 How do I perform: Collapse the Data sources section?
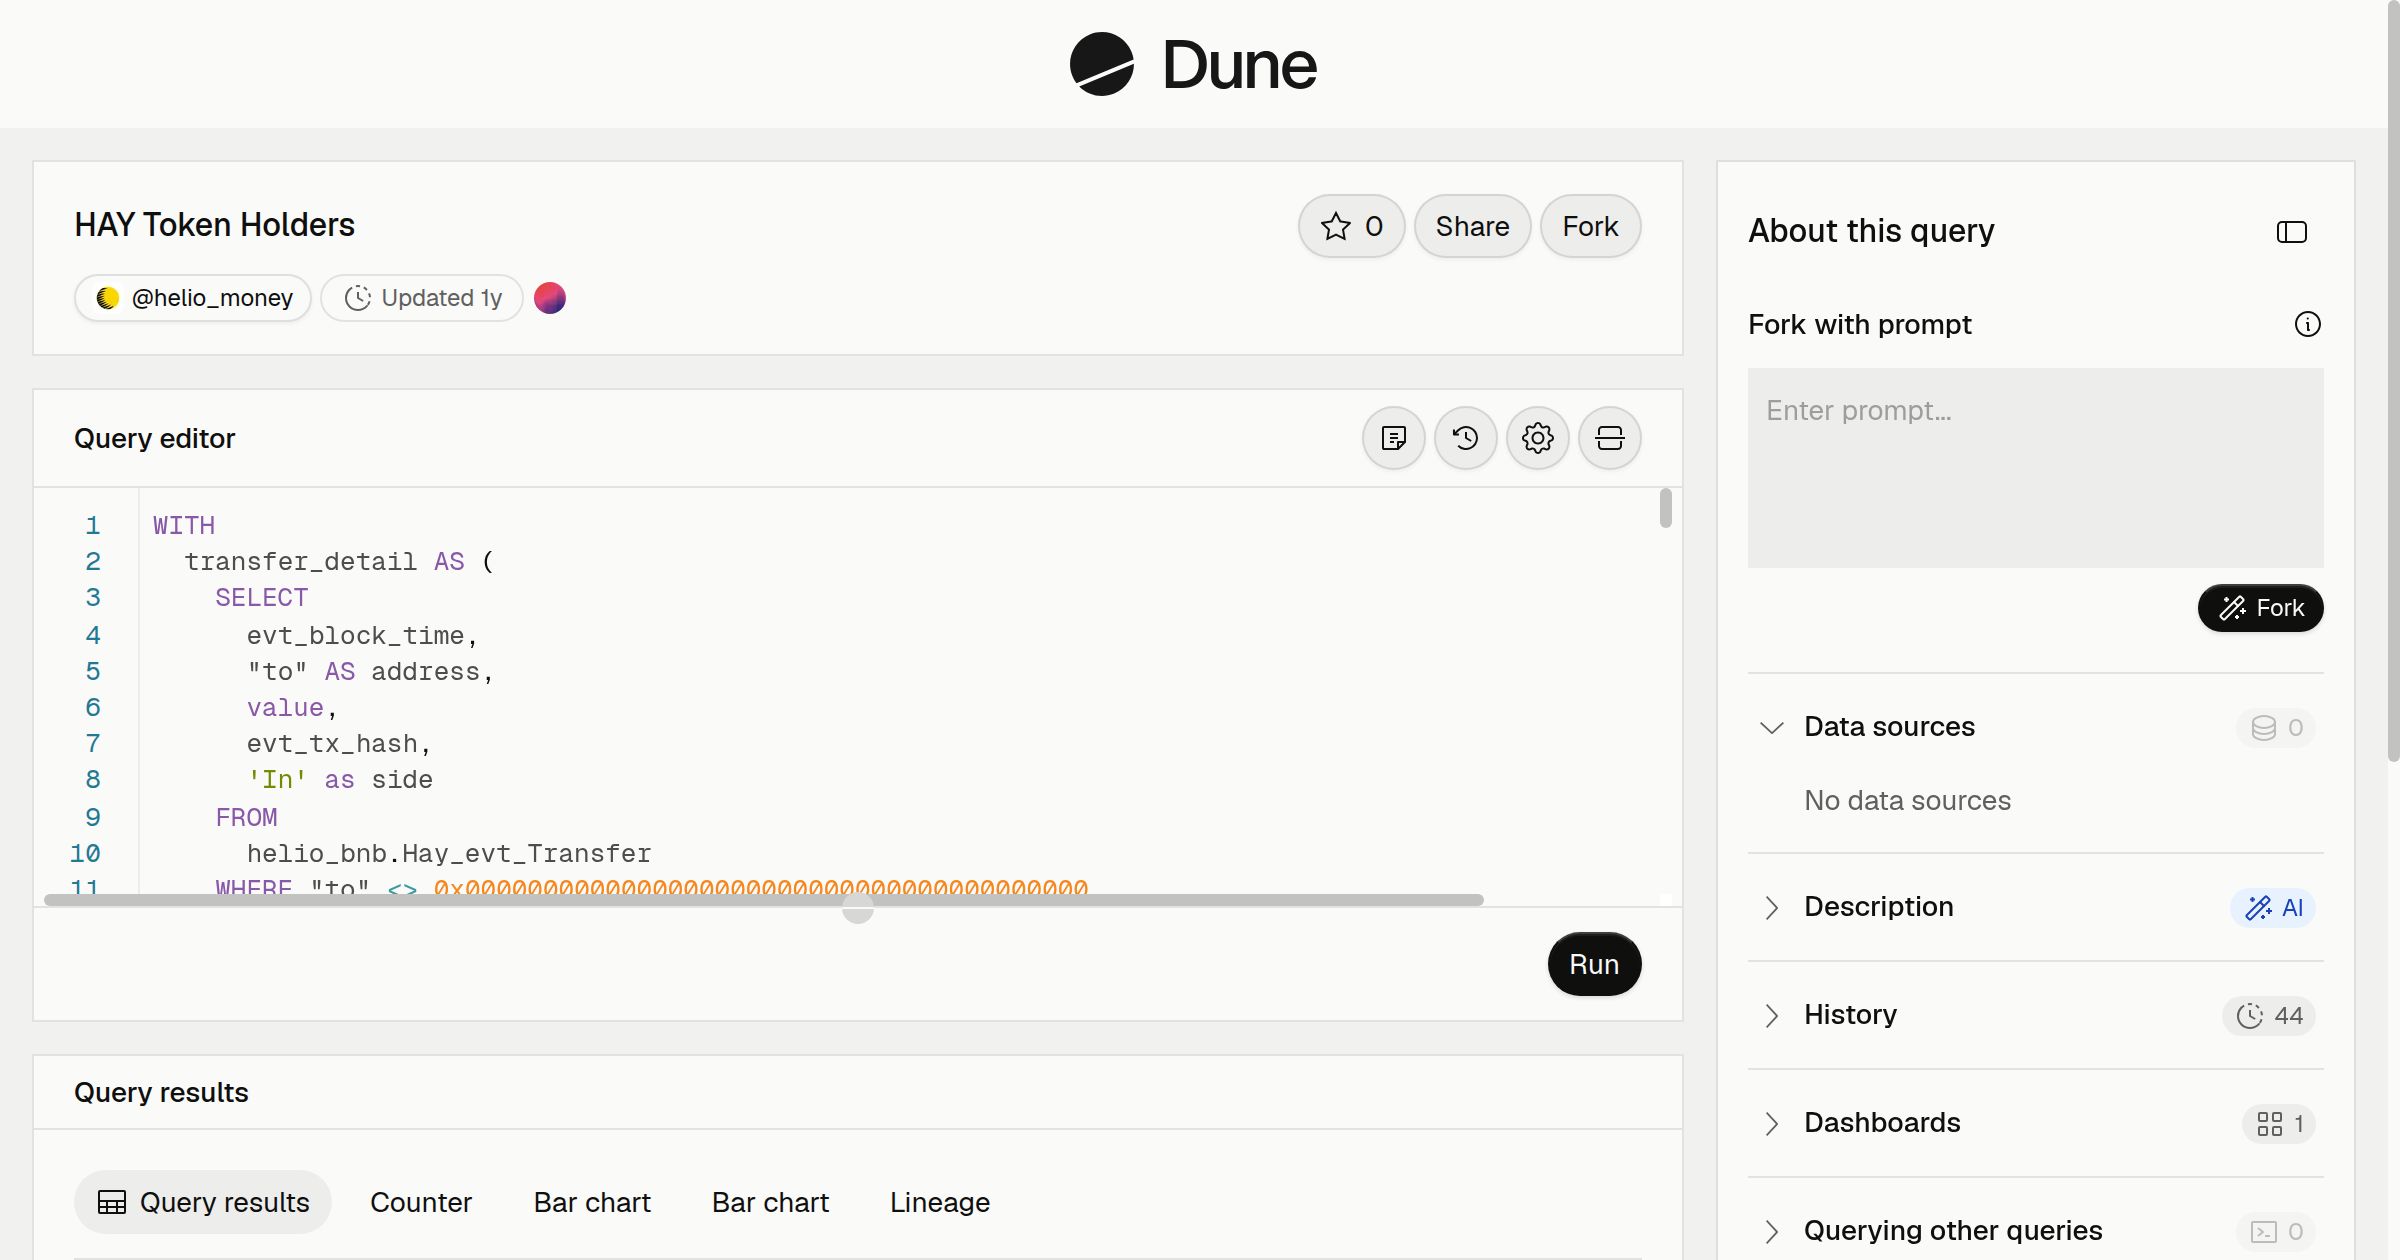pyautogui.click(x=1771, y=727)
